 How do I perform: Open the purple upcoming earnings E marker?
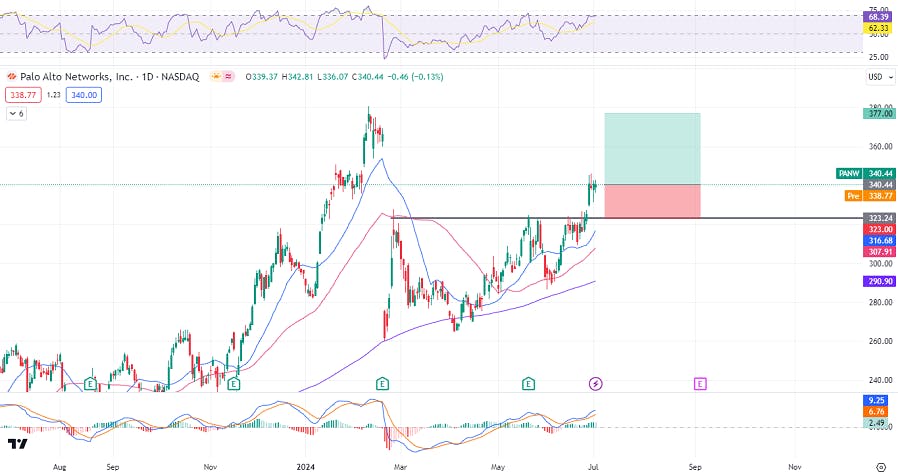700,383
